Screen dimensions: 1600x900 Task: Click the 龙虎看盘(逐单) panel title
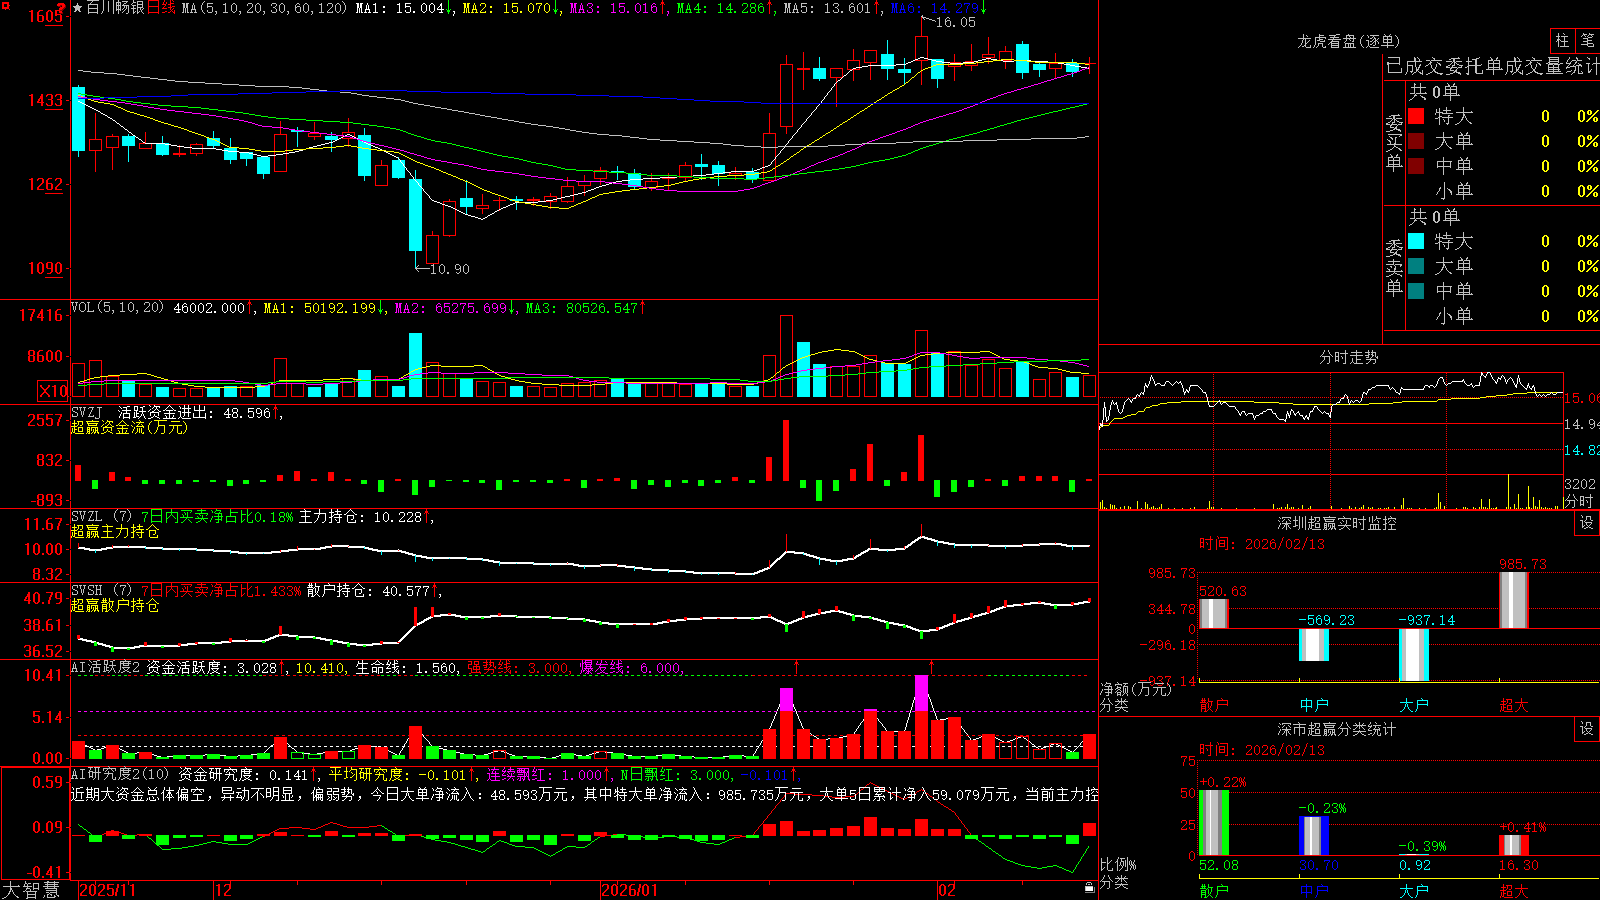[x=1348, y=41]
